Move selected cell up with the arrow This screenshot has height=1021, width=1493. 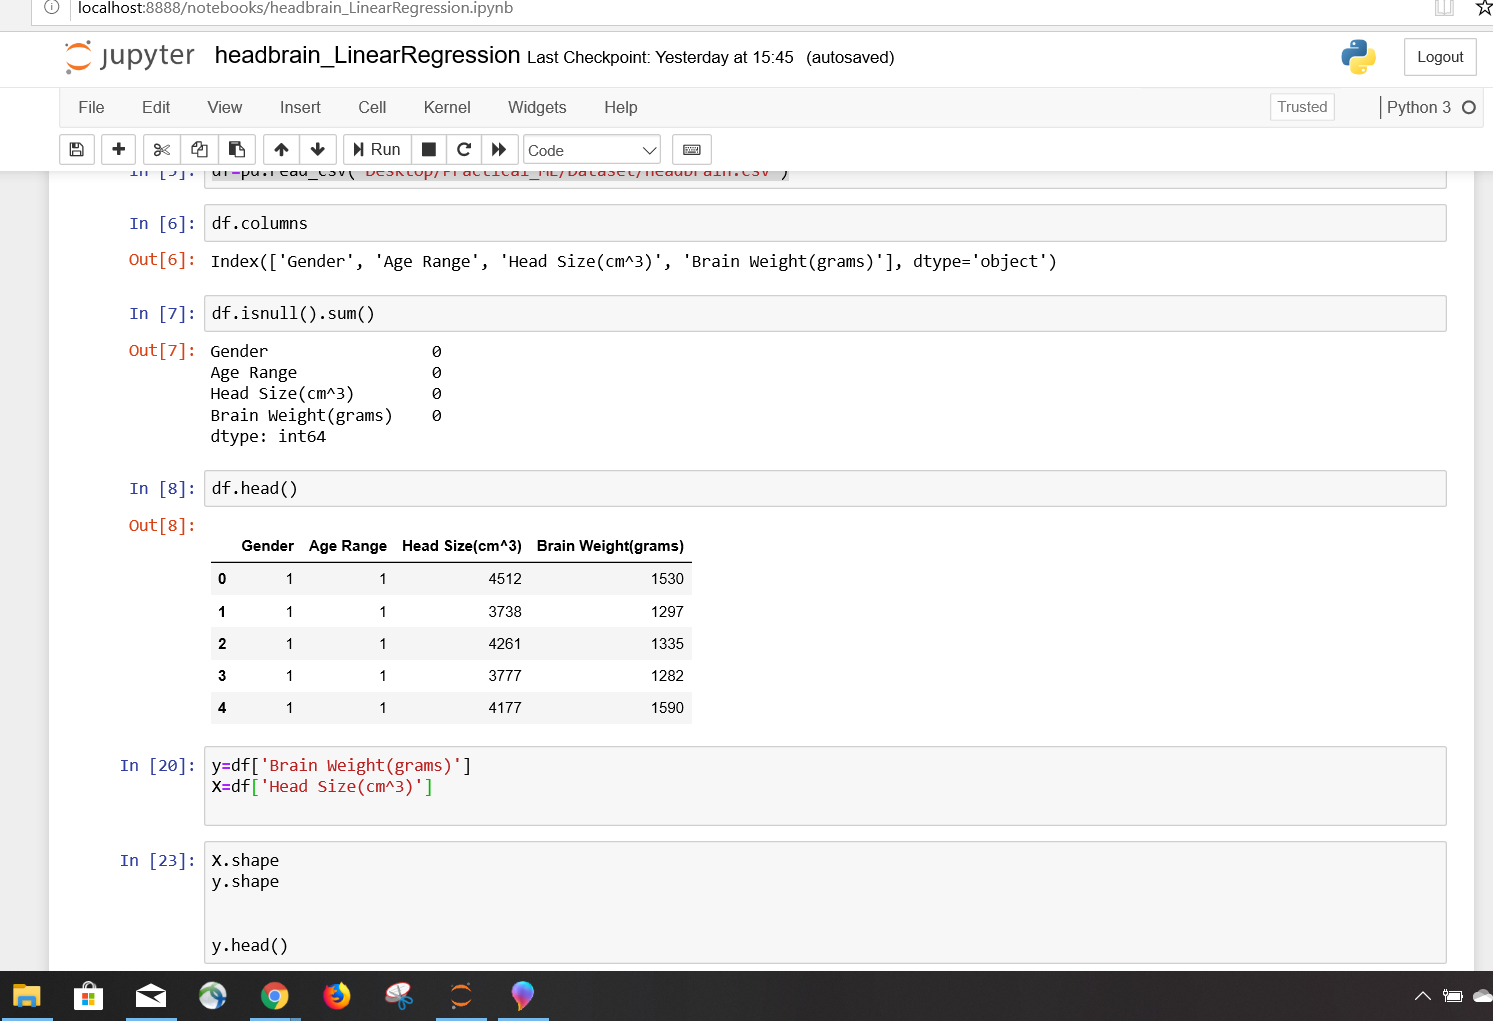coord(281,150)
